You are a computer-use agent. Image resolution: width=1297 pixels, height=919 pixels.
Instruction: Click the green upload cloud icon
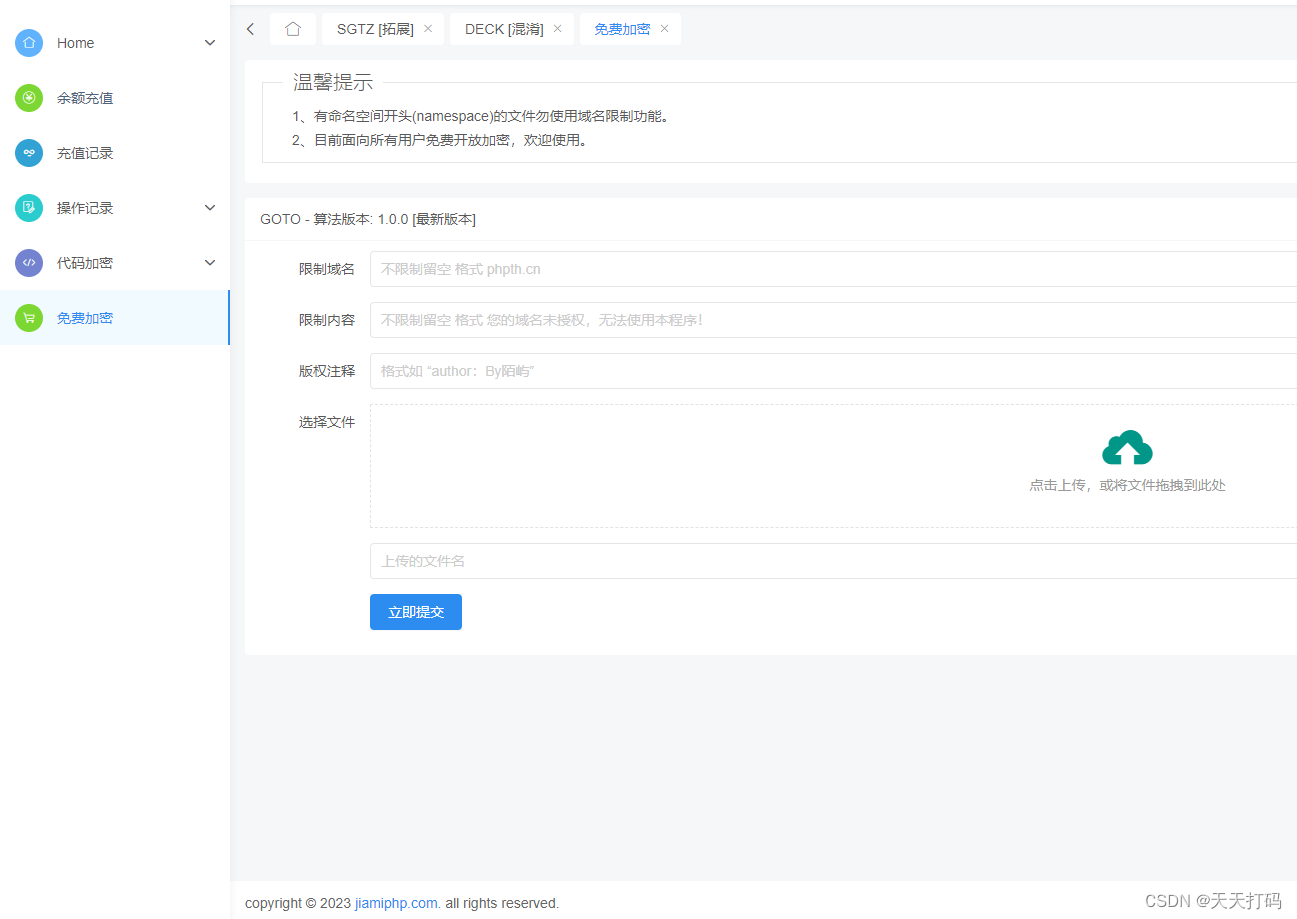(x=1127, y=447)
